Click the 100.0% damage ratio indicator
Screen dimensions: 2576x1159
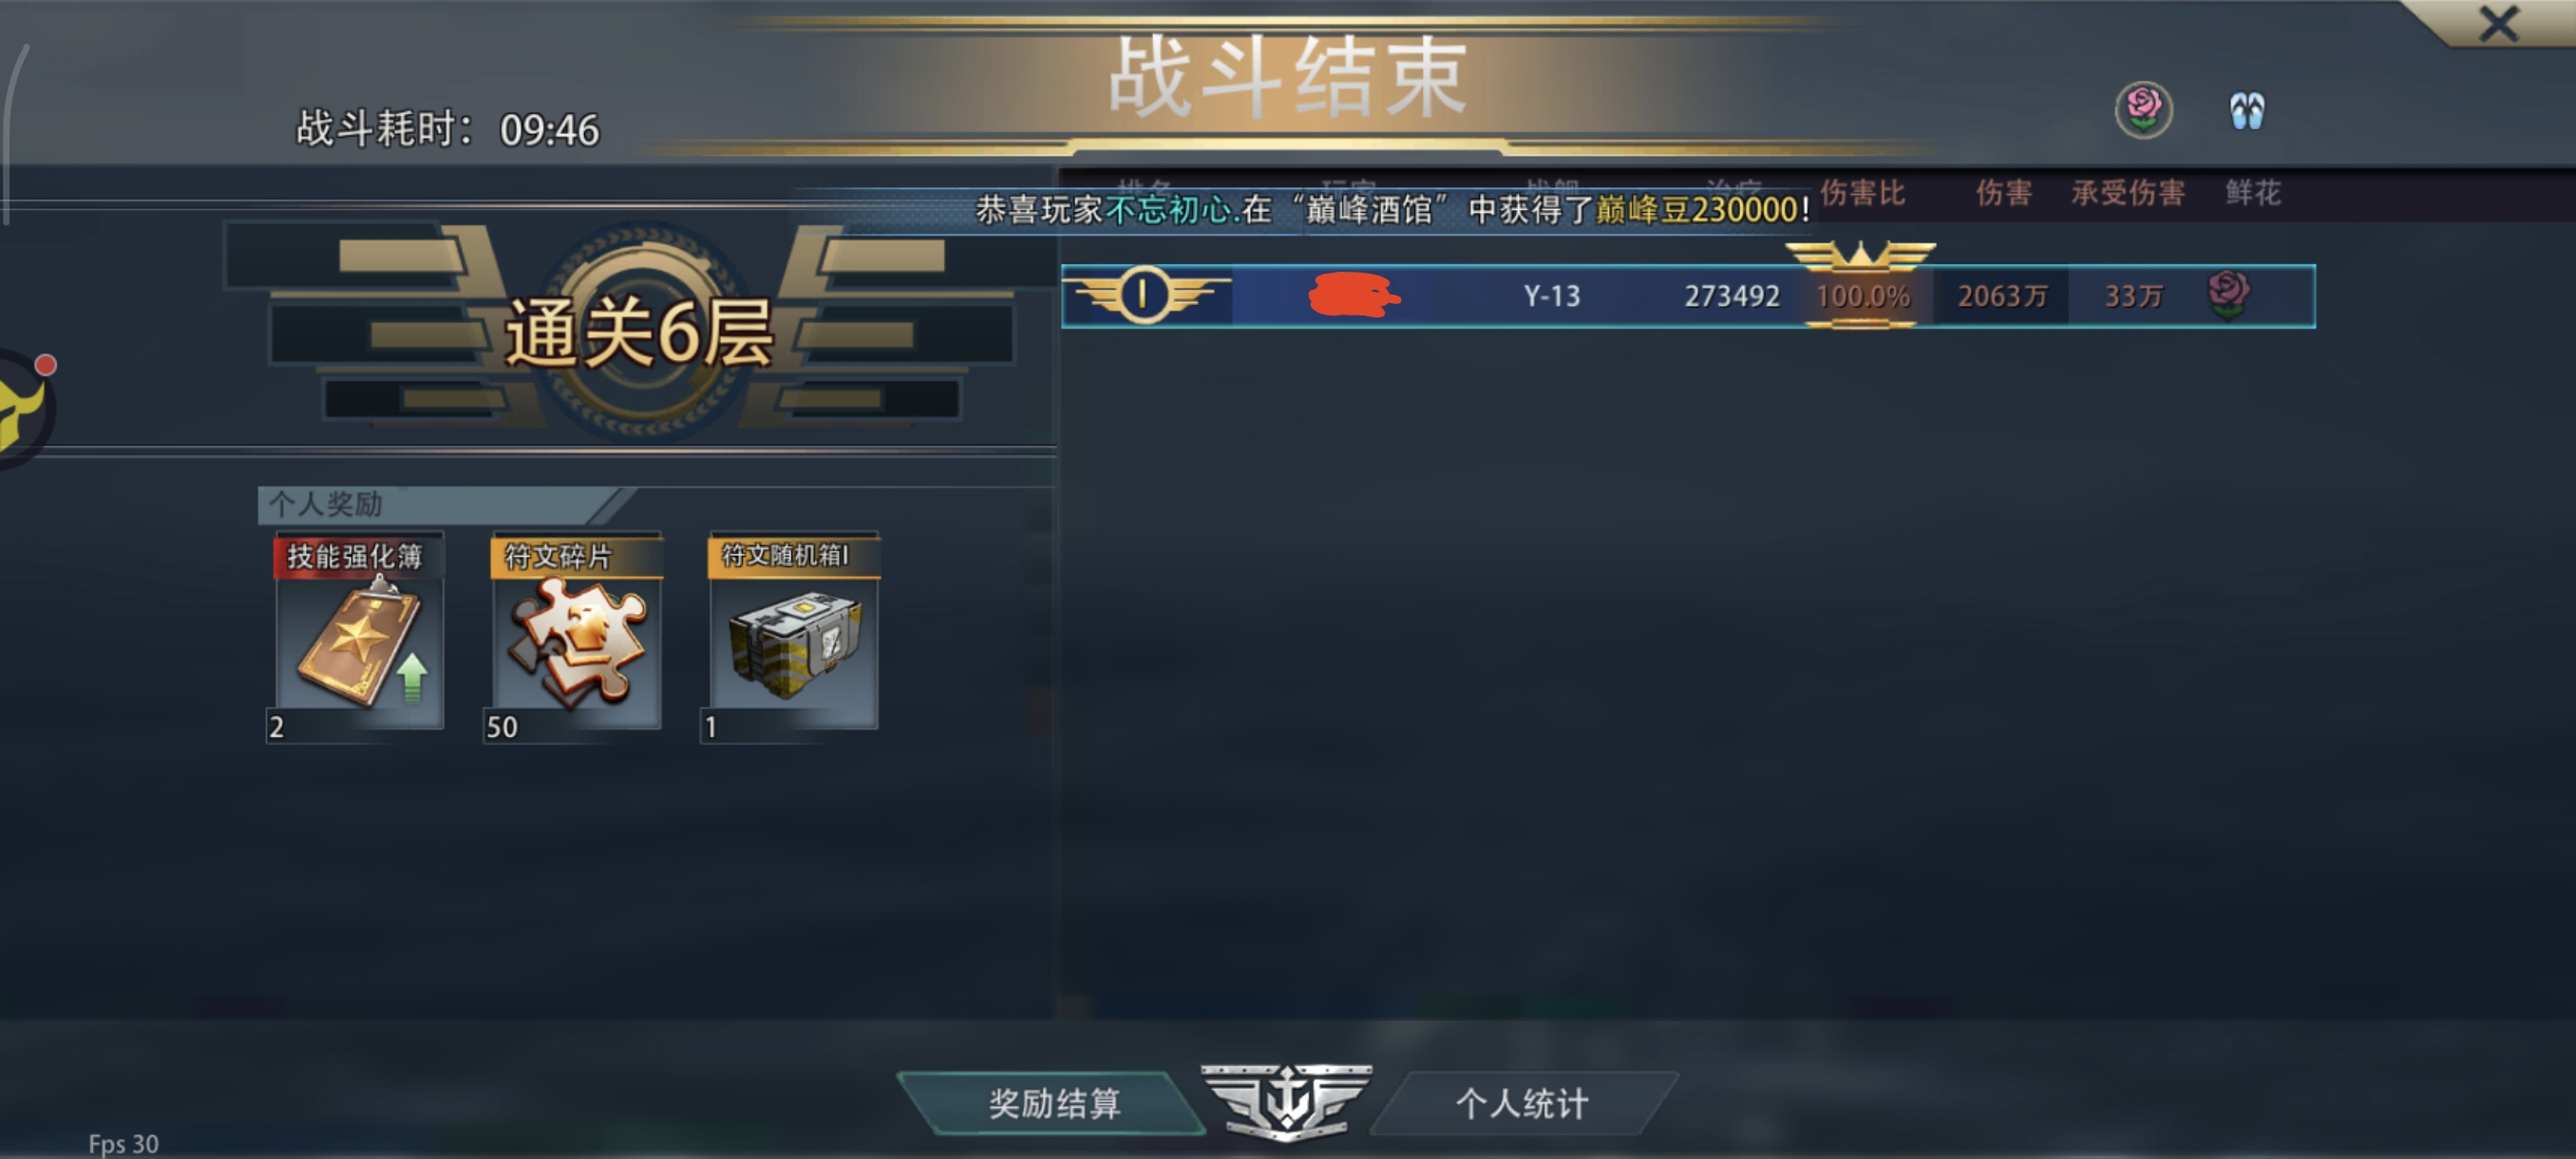click(x=1862, y=296)
